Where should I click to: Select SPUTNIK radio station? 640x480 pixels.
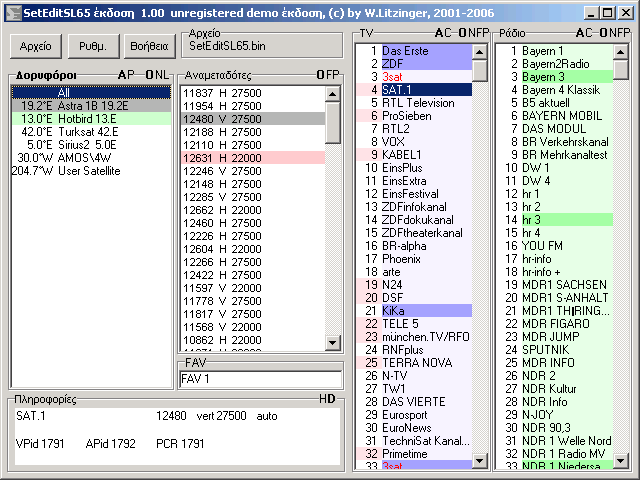(555, 350)
